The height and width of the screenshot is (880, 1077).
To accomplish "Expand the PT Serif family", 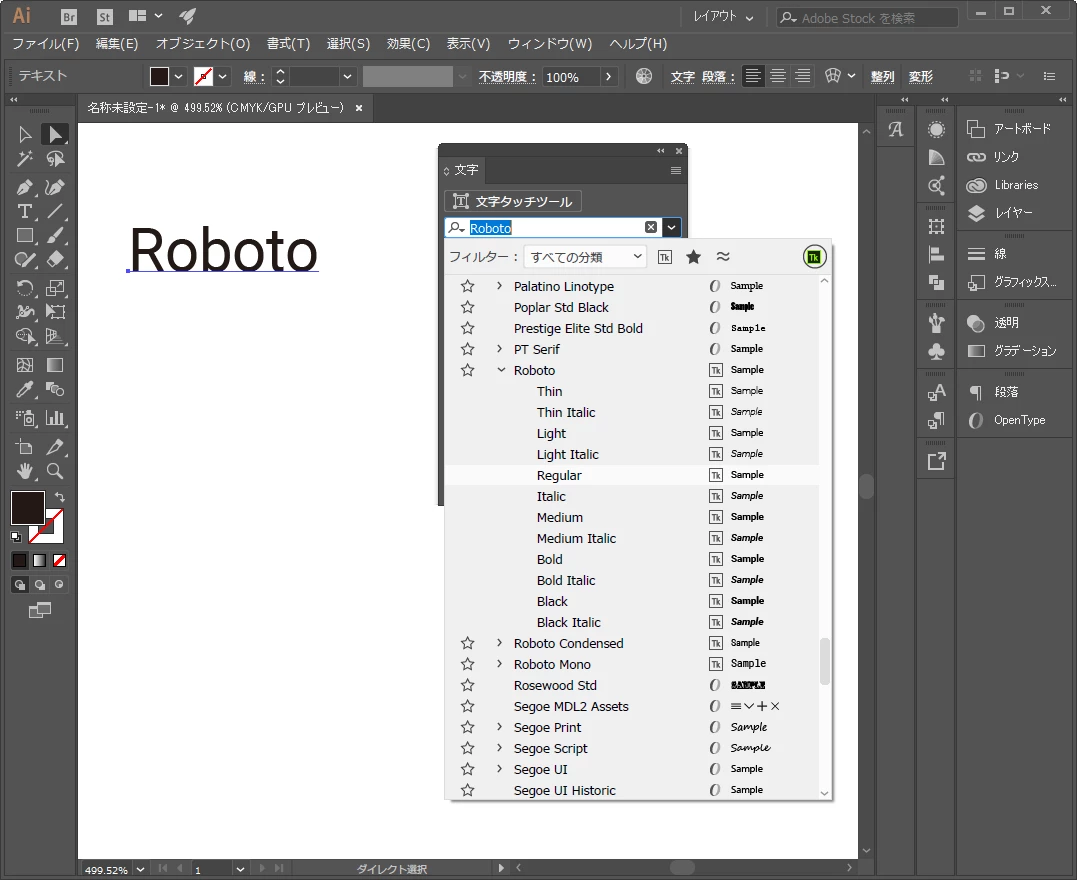I will pyautogui.click(x=499, y=349).
